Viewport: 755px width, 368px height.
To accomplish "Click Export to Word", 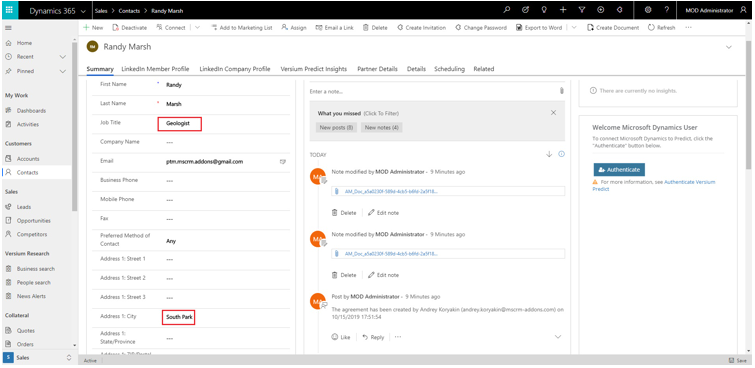I will (539, 28).
